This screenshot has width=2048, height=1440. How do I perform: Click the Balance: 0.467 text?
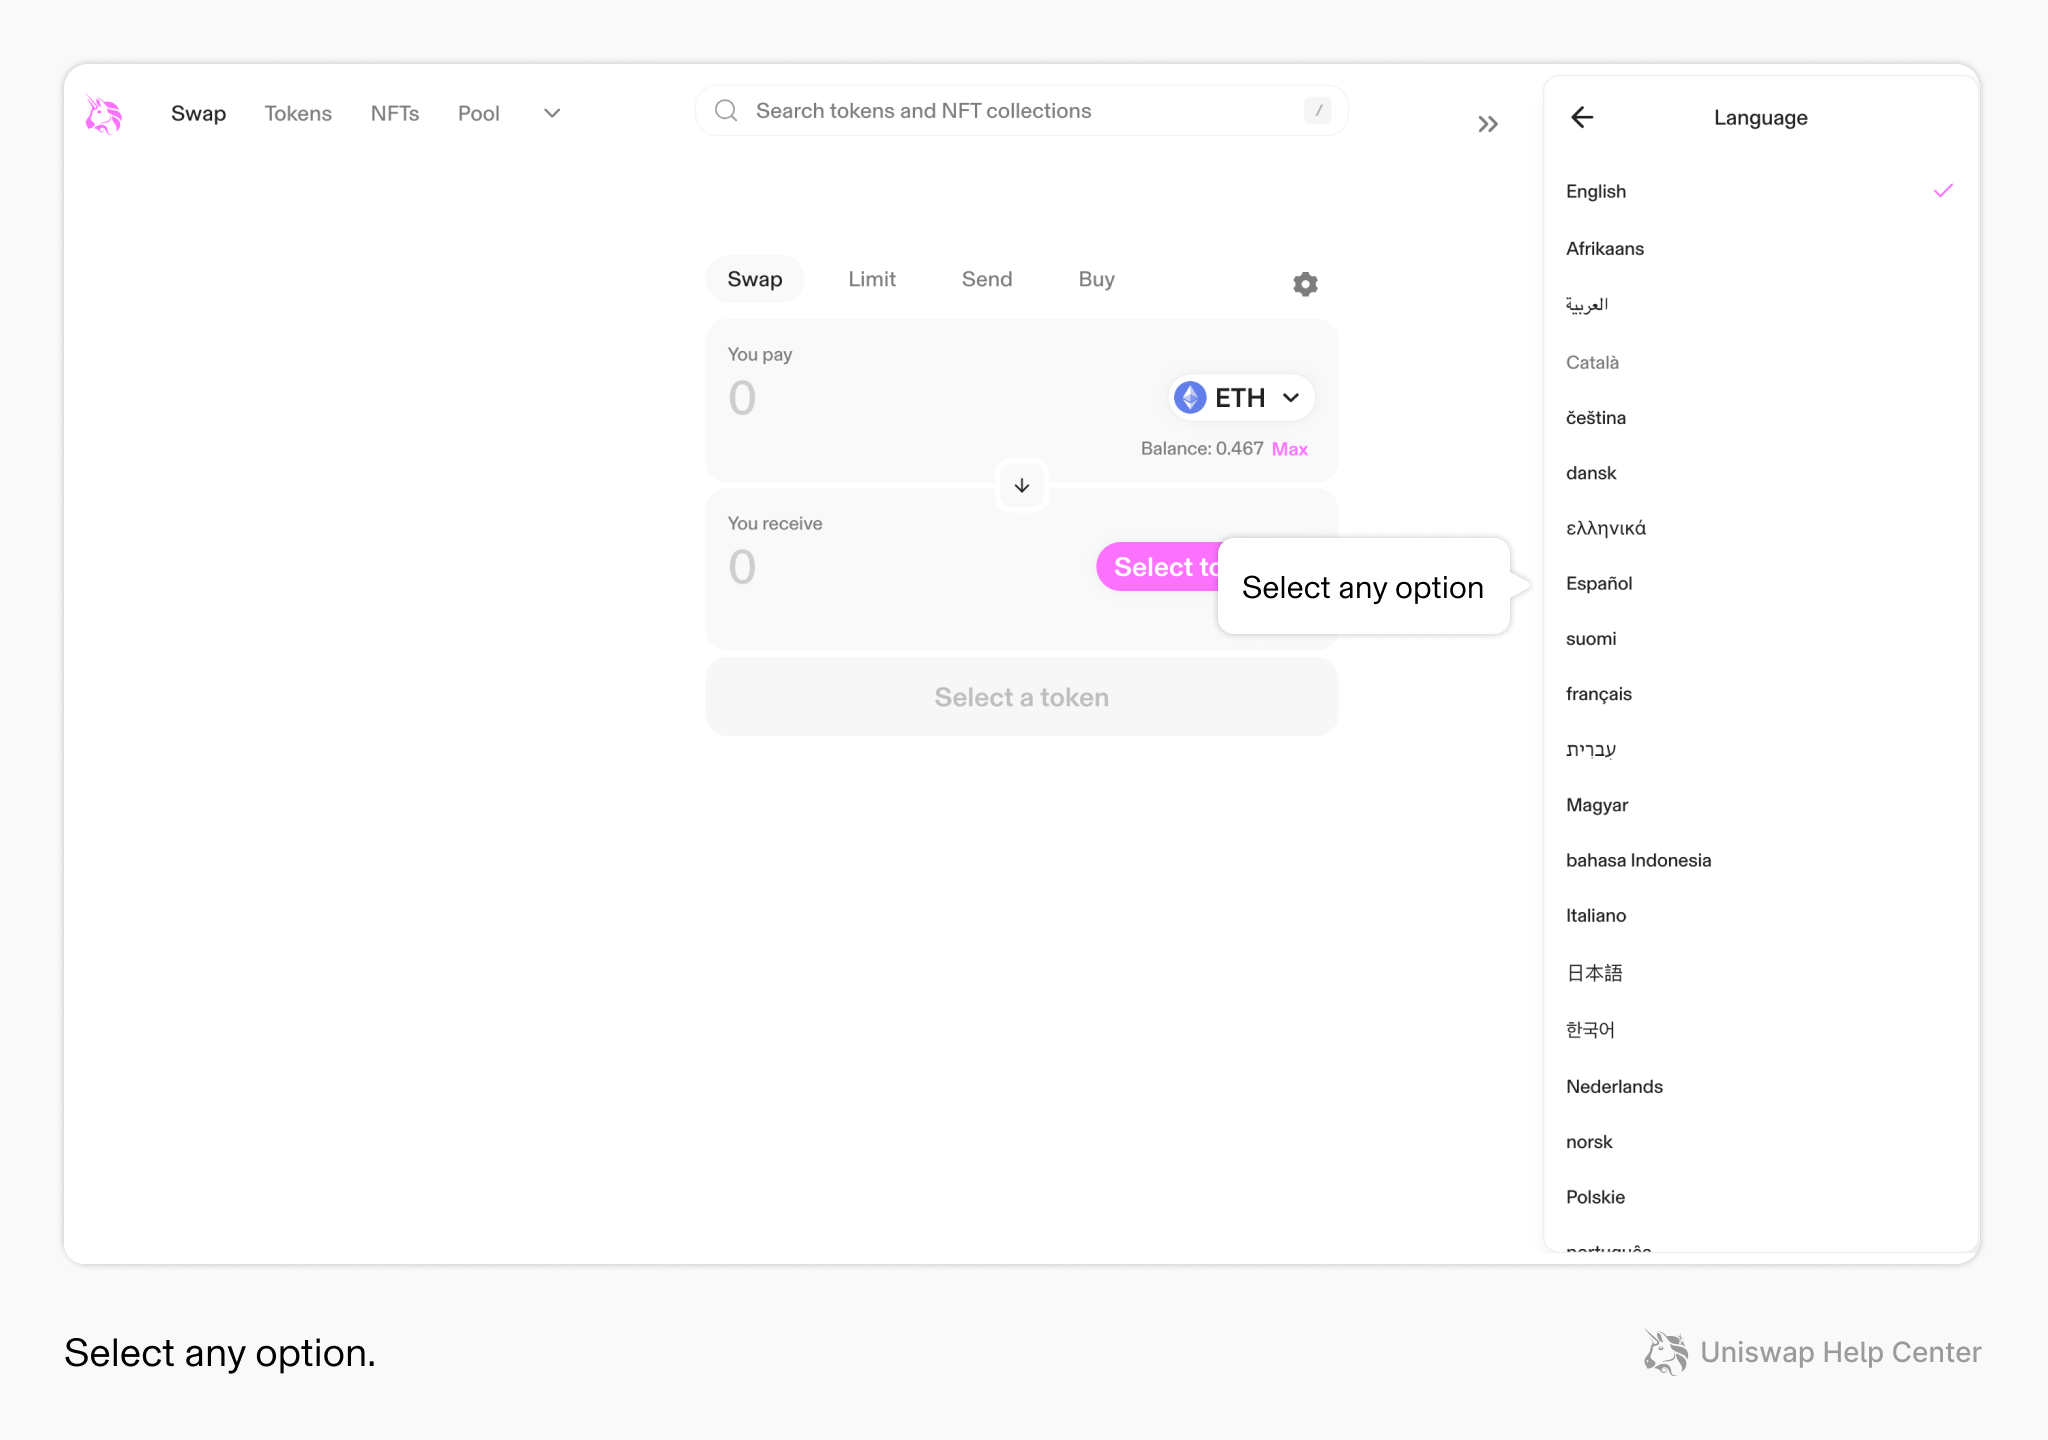(x=1202, y=449)
